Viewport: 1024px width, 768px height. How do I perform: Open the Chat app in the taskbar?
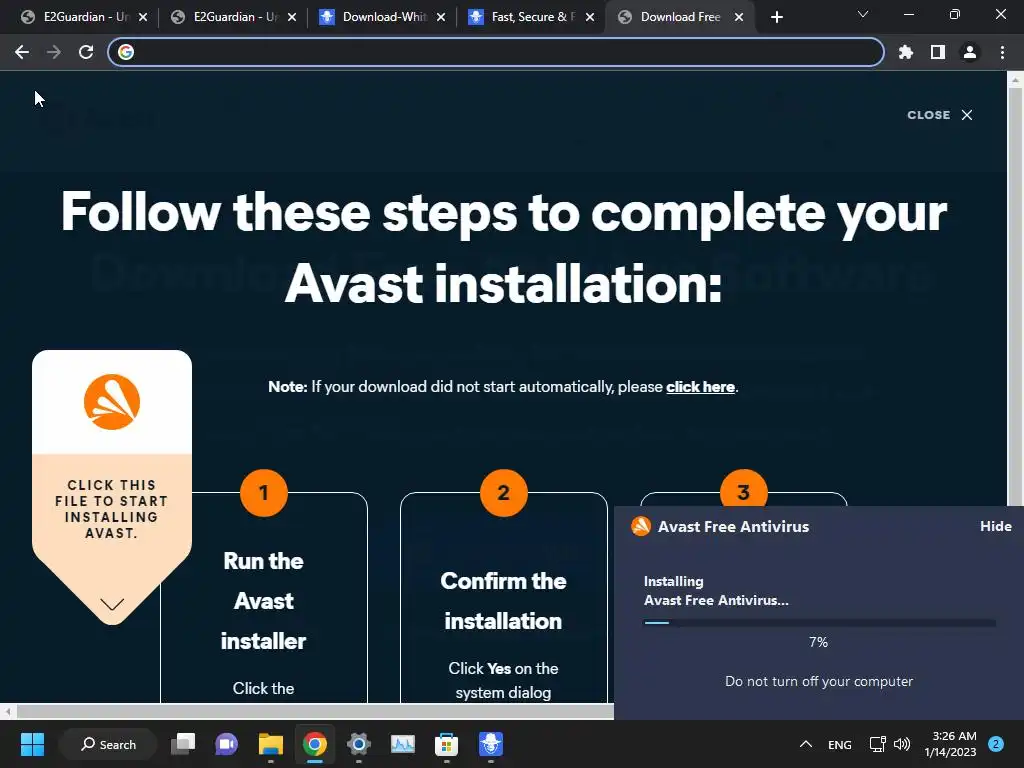pyautogui.click(x=227, y=744)
